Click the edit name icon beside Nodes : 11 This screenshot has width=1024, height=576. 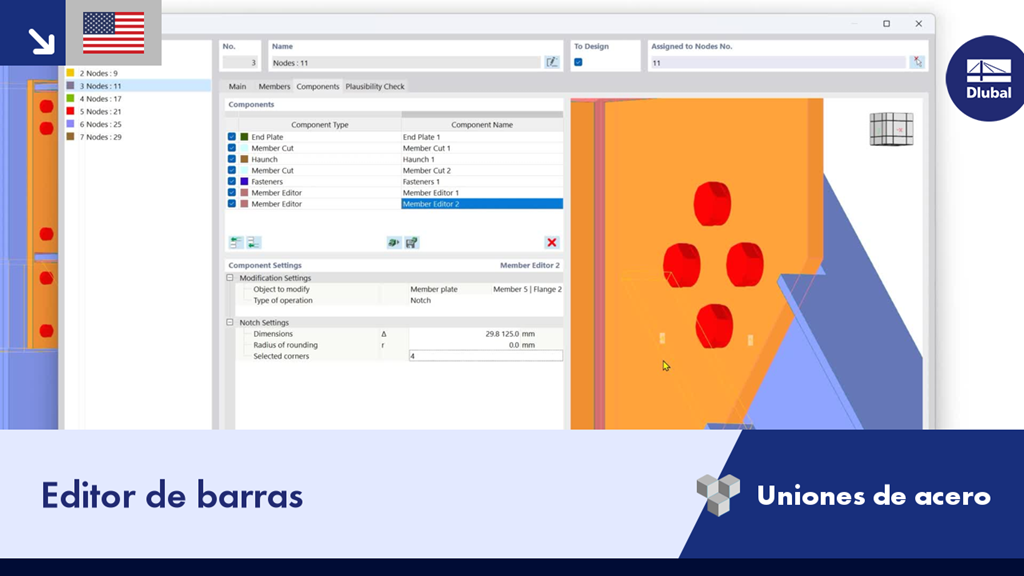pyautogui.click(x=552, y=62)
